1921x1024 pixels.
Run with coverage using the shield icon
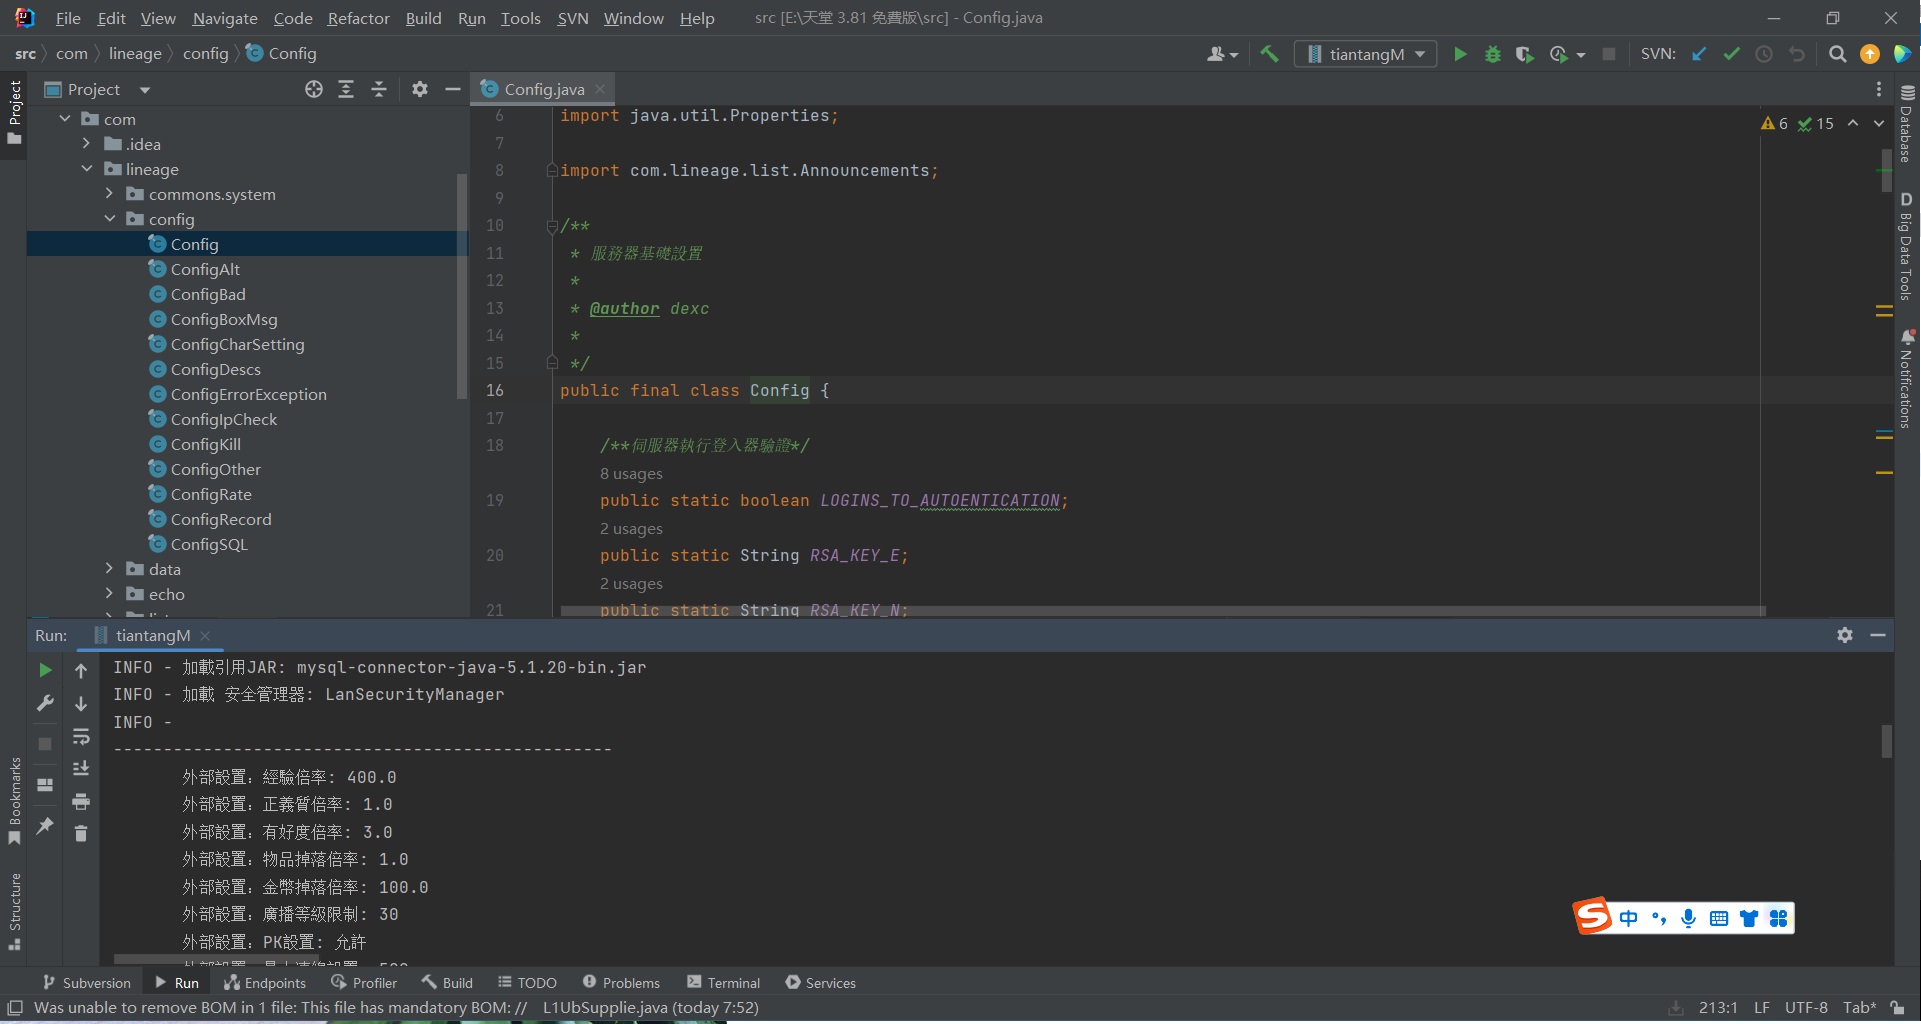point(1524,54)
